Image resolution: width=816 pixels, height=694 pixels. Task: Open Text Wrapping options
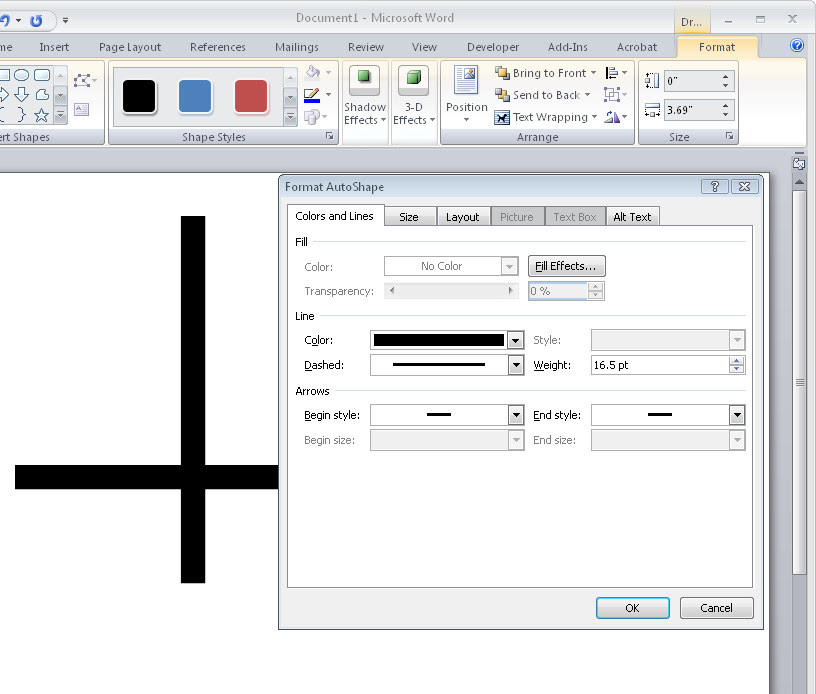[x=545, y=117]
